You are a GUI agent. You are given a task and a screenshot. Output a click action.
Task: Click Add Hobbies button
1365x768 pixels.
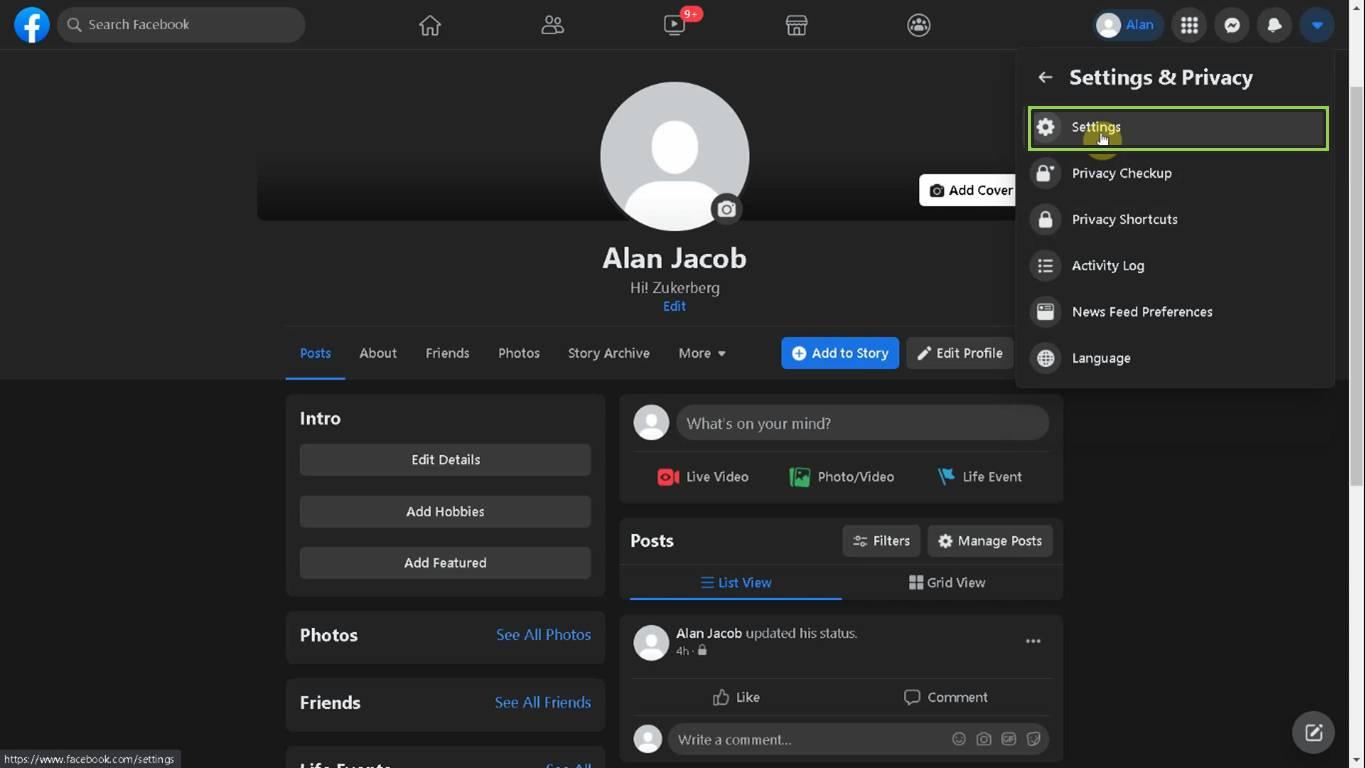point(445,511)
